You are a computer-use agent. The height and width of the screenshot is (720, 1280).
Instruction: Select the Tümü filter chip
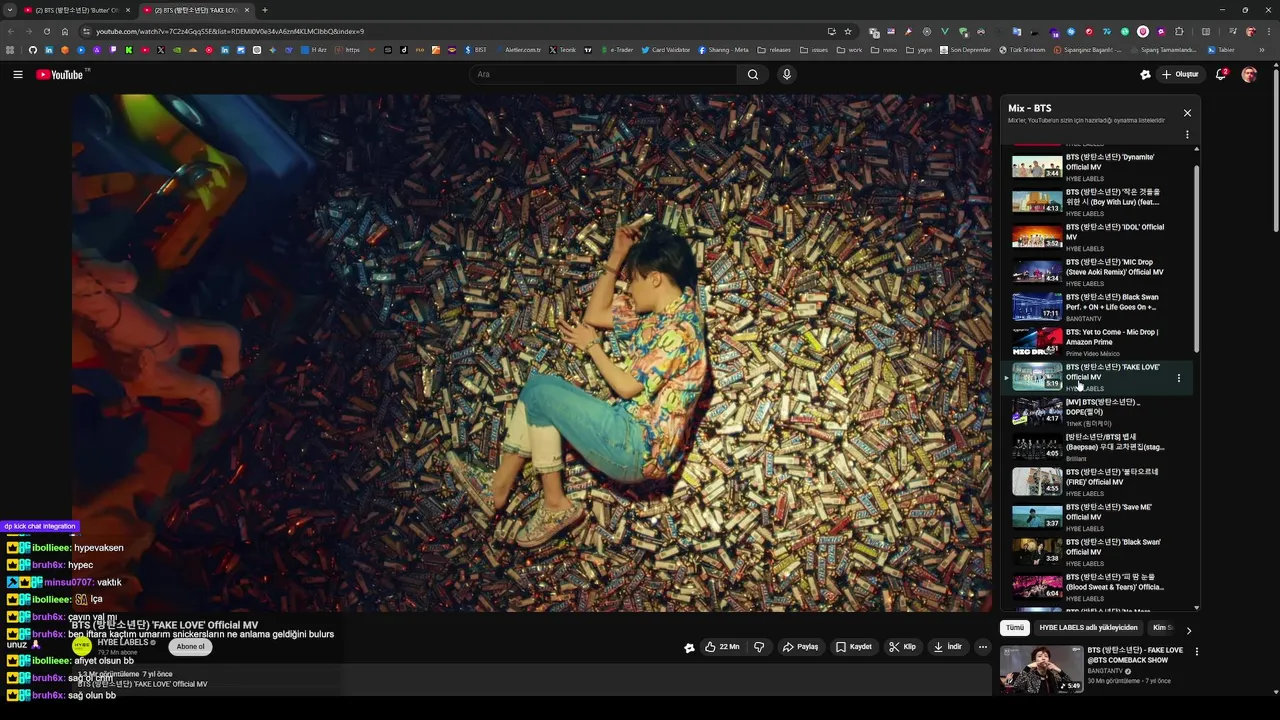(x=1015, y=628)
